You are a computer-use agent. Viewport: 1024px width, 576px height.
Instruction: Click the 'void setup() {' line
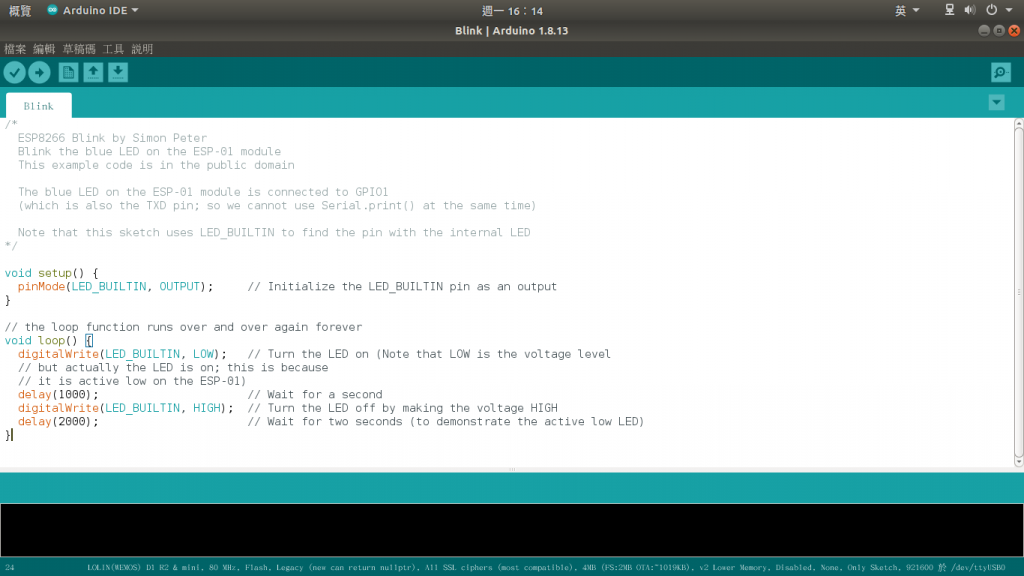click(51, 273)
